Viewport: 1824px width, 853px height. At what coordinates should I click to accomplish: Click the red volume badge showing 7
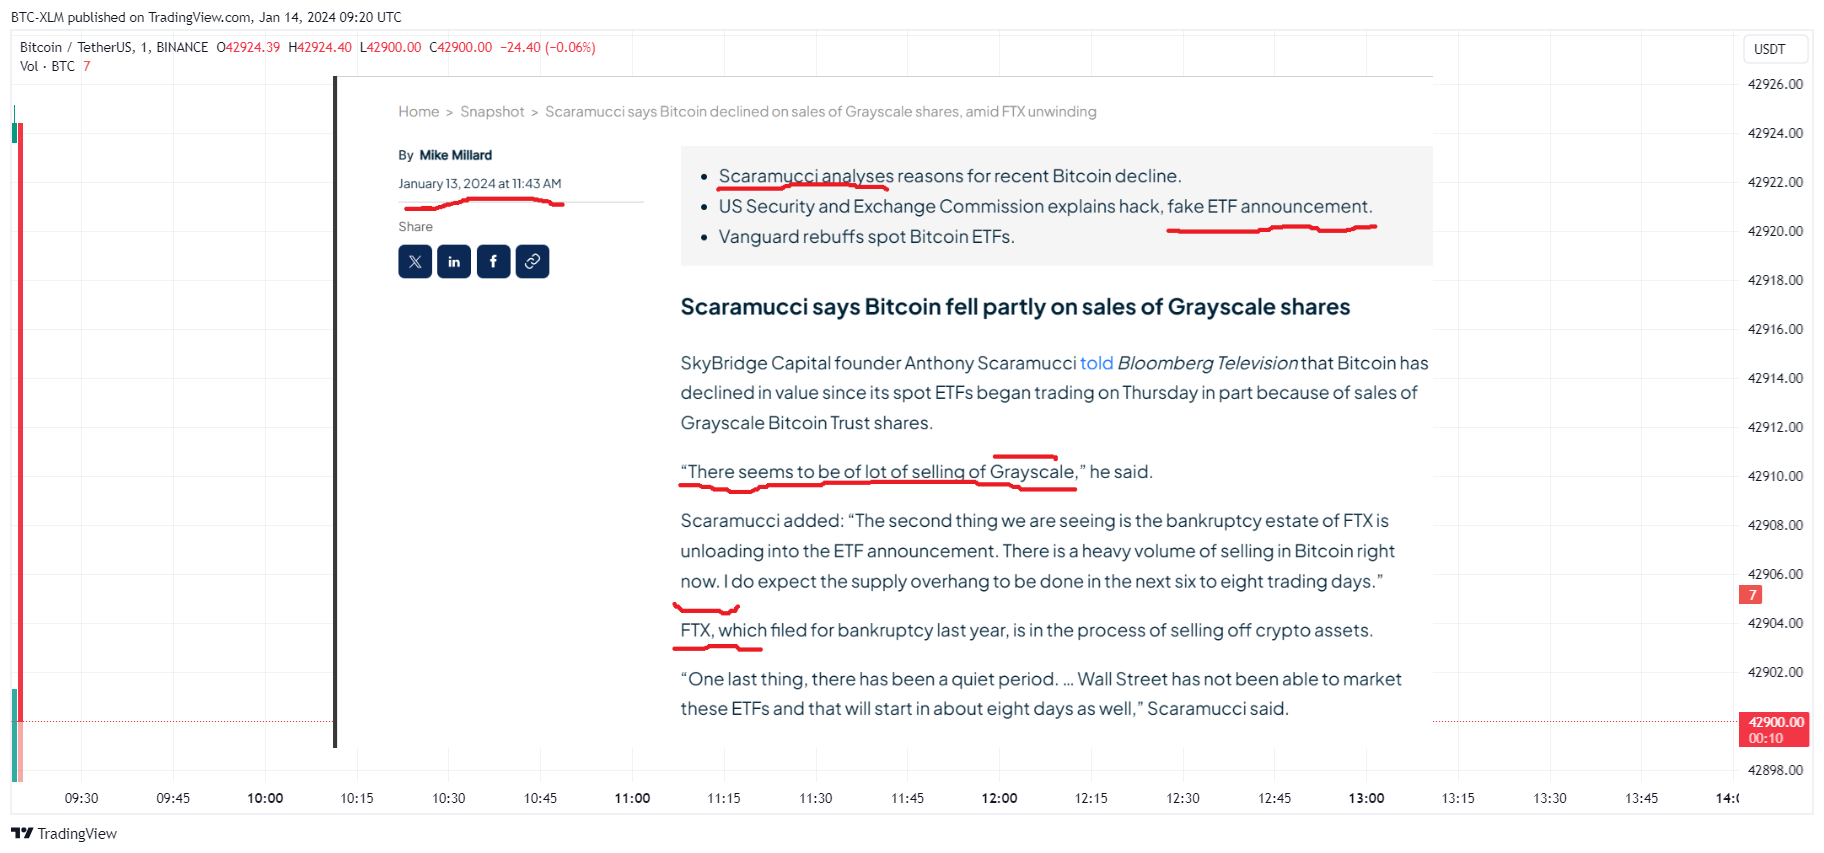1750,595
